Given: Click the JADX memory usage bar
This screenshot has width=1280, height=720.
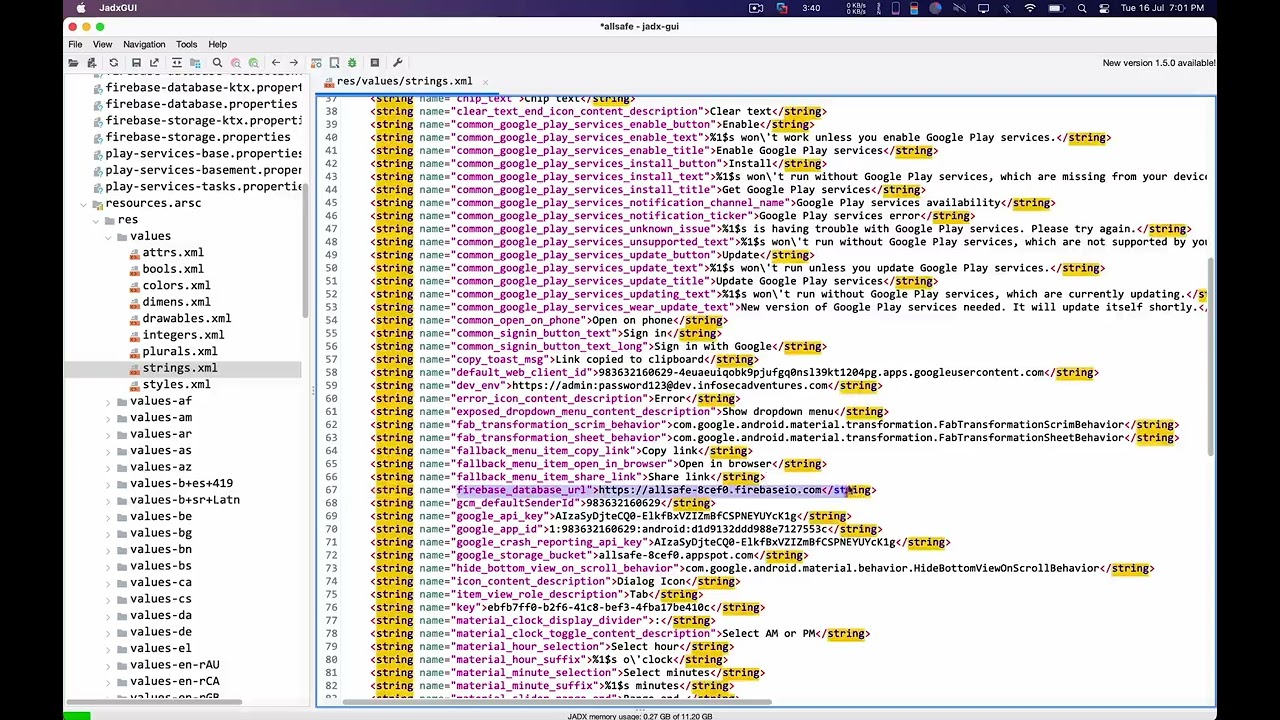Looking at the screenshot, I should pyautogui.click(x=640, y=716).
